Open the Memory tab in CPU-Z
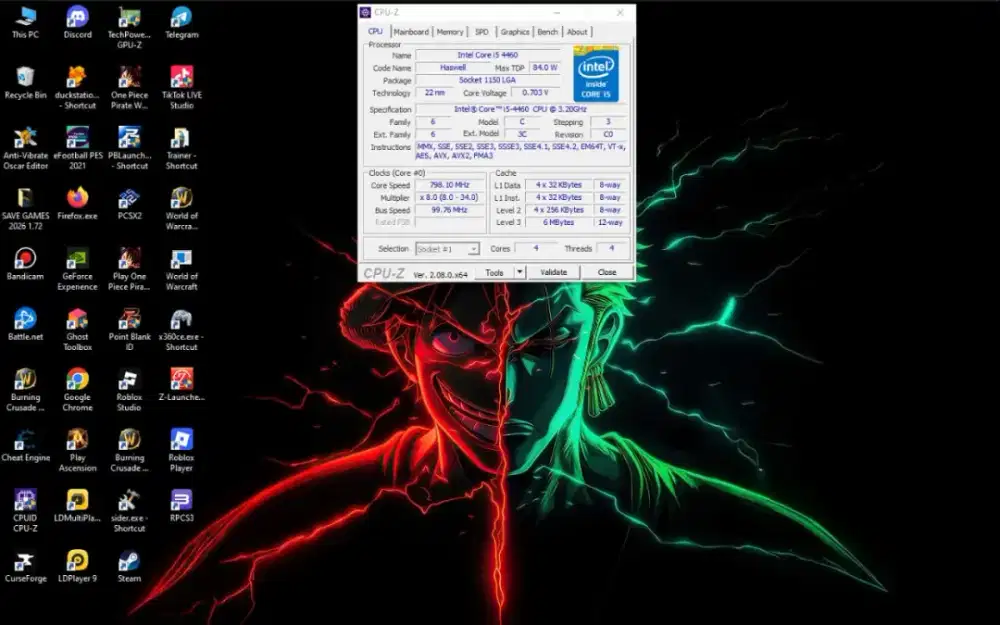The height and width of the screenshot is (625, 1000). (x=450, y=32)
